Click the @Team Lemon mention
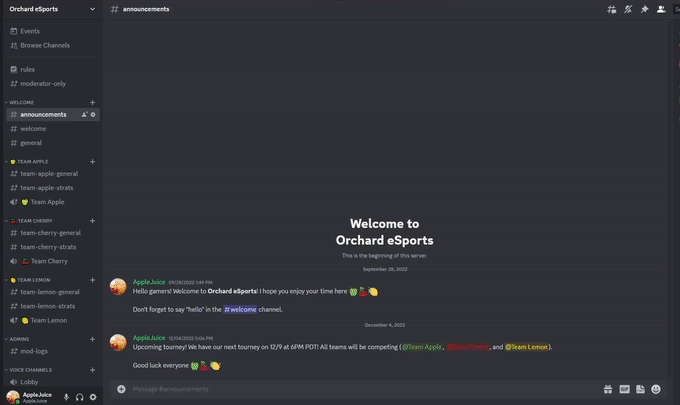The height and width of the screenshot is (405, 680). [x=526, y=347]
